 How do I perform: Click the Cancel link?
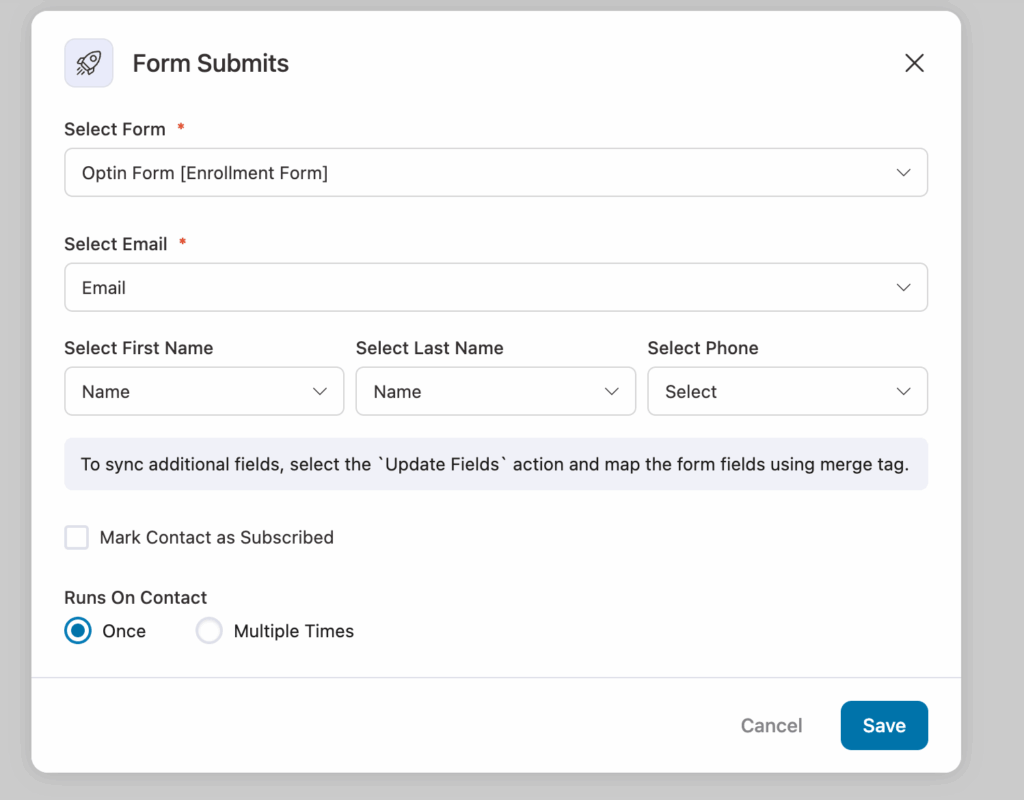[x=771, y=725]
